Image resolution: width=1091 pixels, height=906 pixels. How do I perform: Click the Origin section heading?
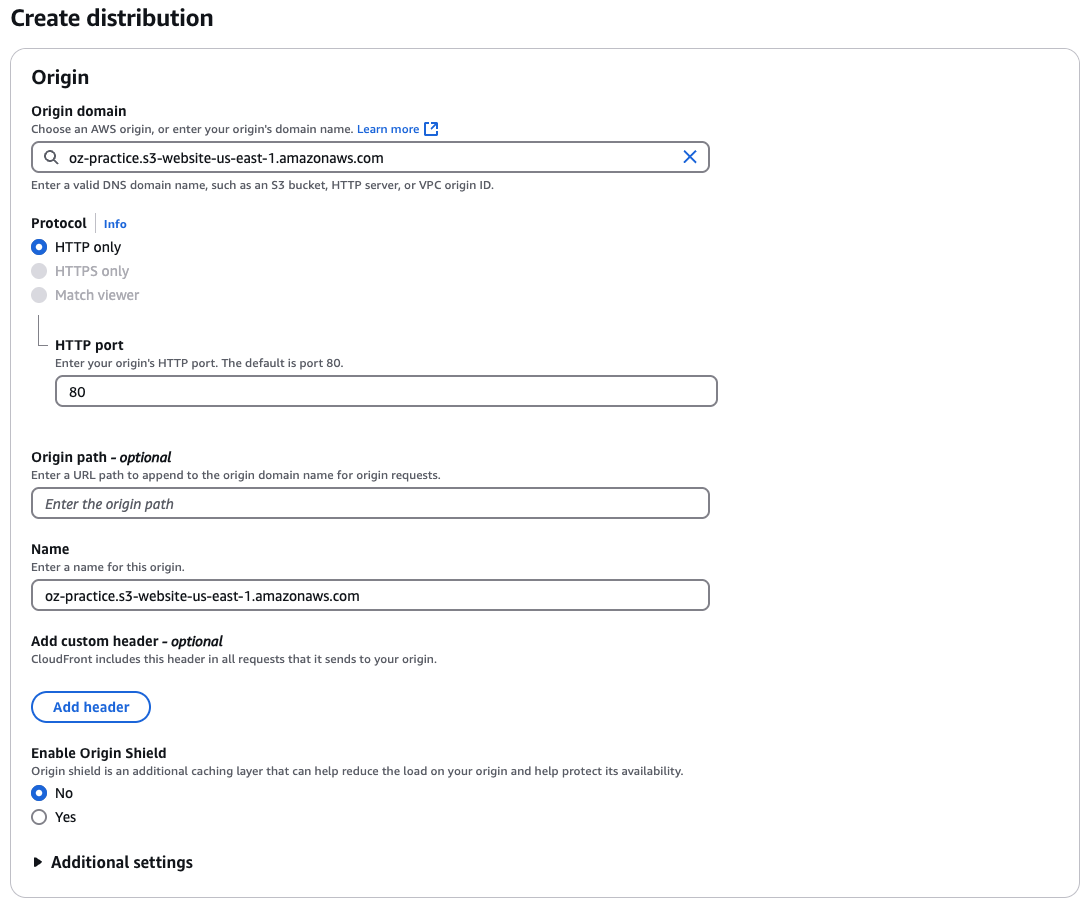pyautogui.click(x=60, y=77)
